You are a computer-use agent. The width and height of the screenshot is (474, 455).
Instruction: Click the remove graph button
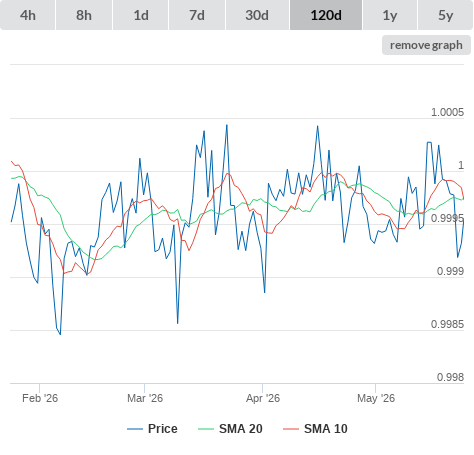426,45
